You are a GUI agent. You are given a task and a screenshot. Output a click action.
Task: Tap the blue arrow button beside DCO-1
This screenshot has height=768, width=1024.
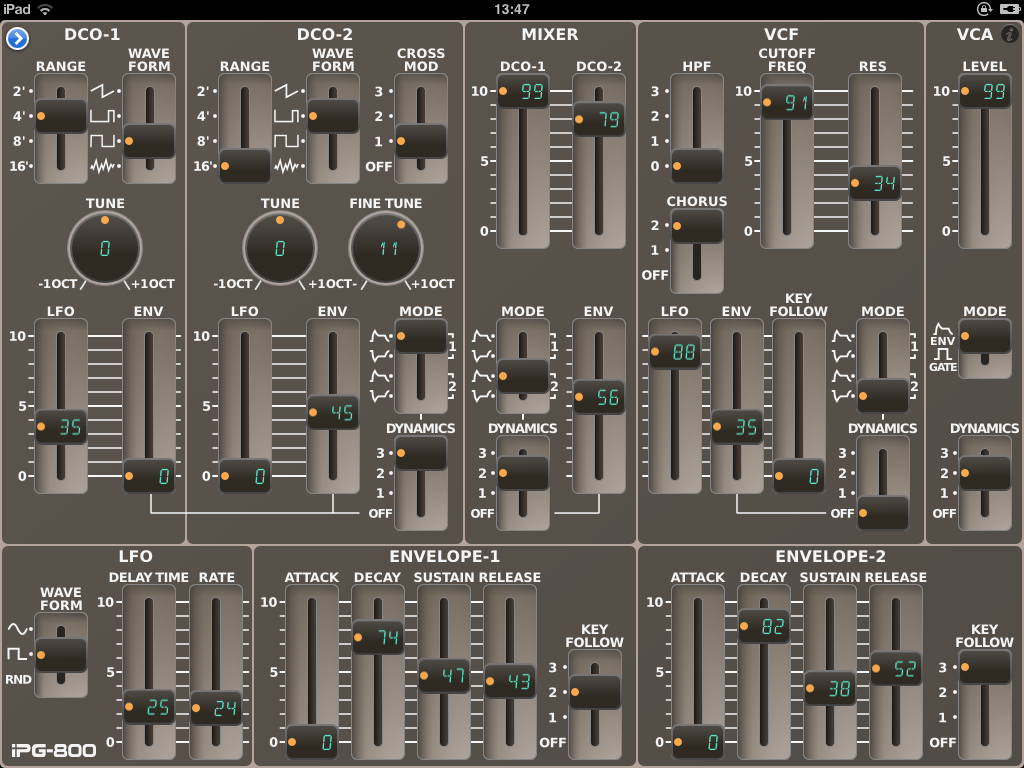17,39
